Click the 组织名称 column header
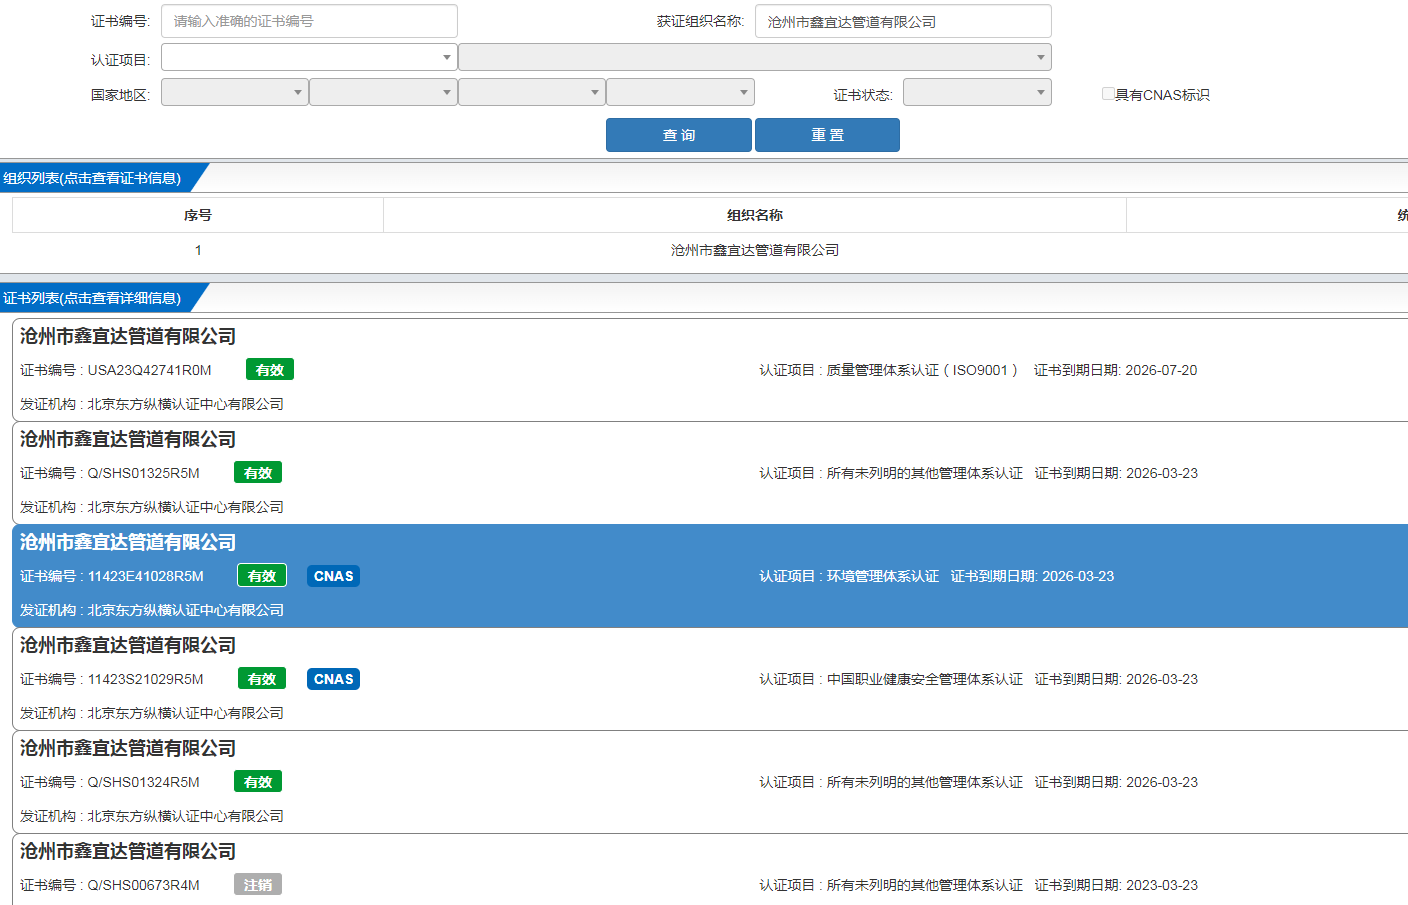 755,215
